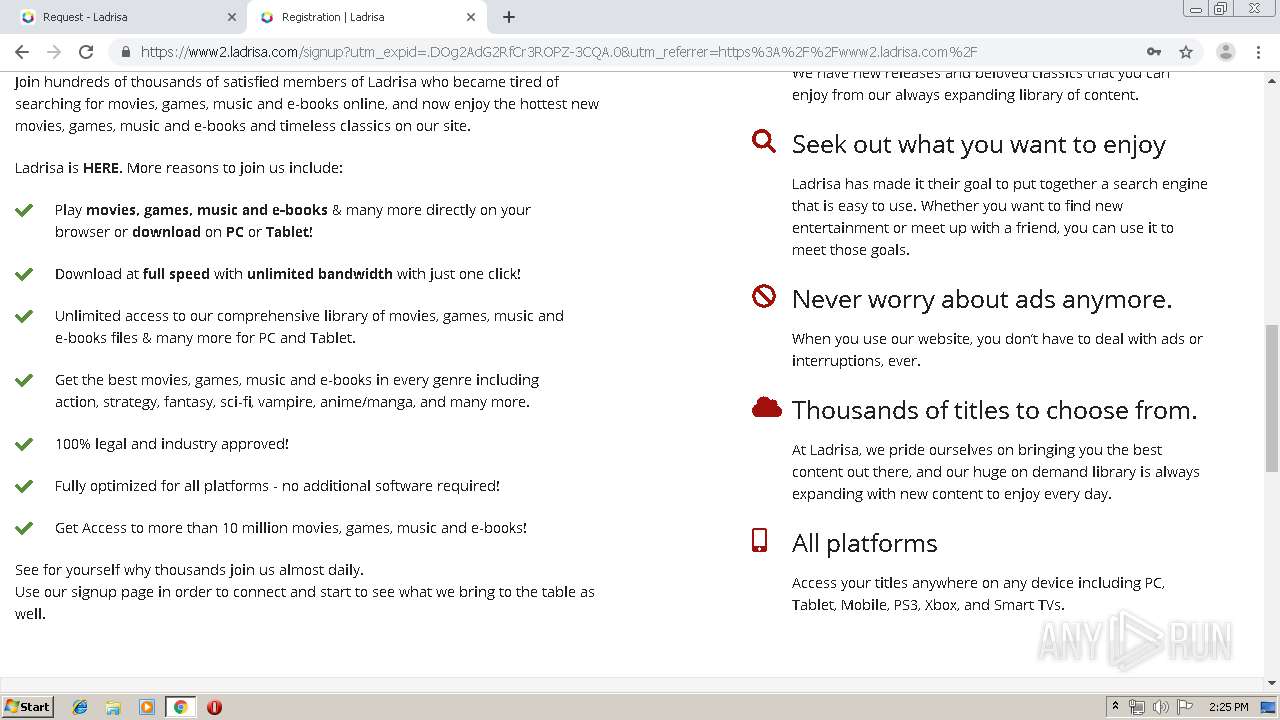Open a new browser tab
Viewport: 1280px width, 720px height.
click(509, 17)
